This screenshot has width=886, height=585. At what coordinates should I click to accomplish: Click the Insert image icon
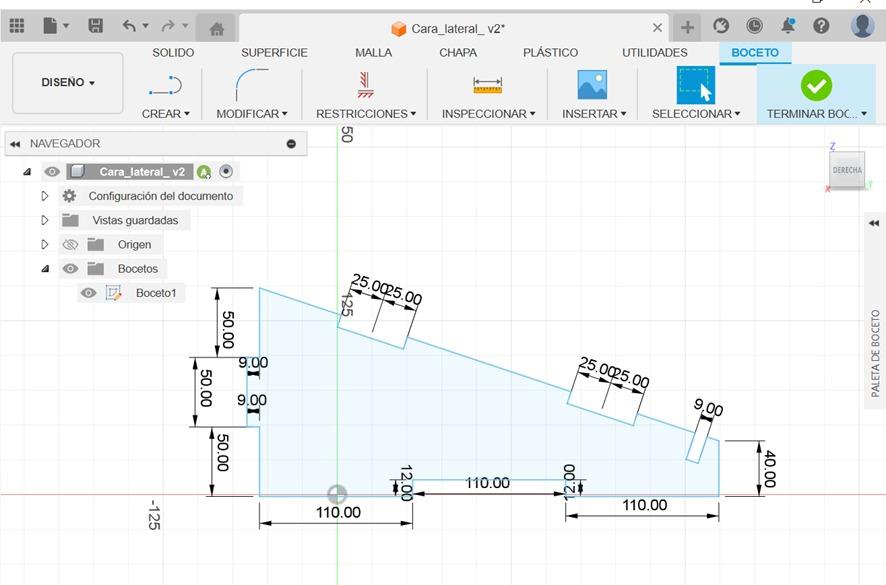(592, 85)
